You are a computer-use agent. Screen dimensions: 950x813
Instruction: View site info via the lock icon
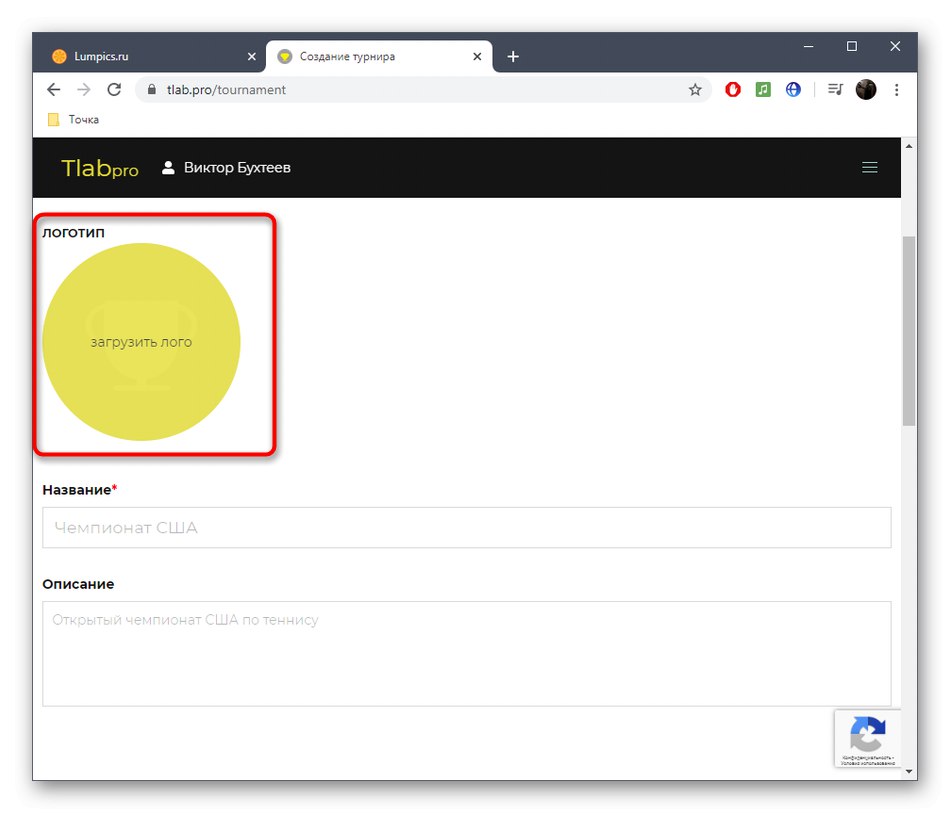(x=151, y=89)
